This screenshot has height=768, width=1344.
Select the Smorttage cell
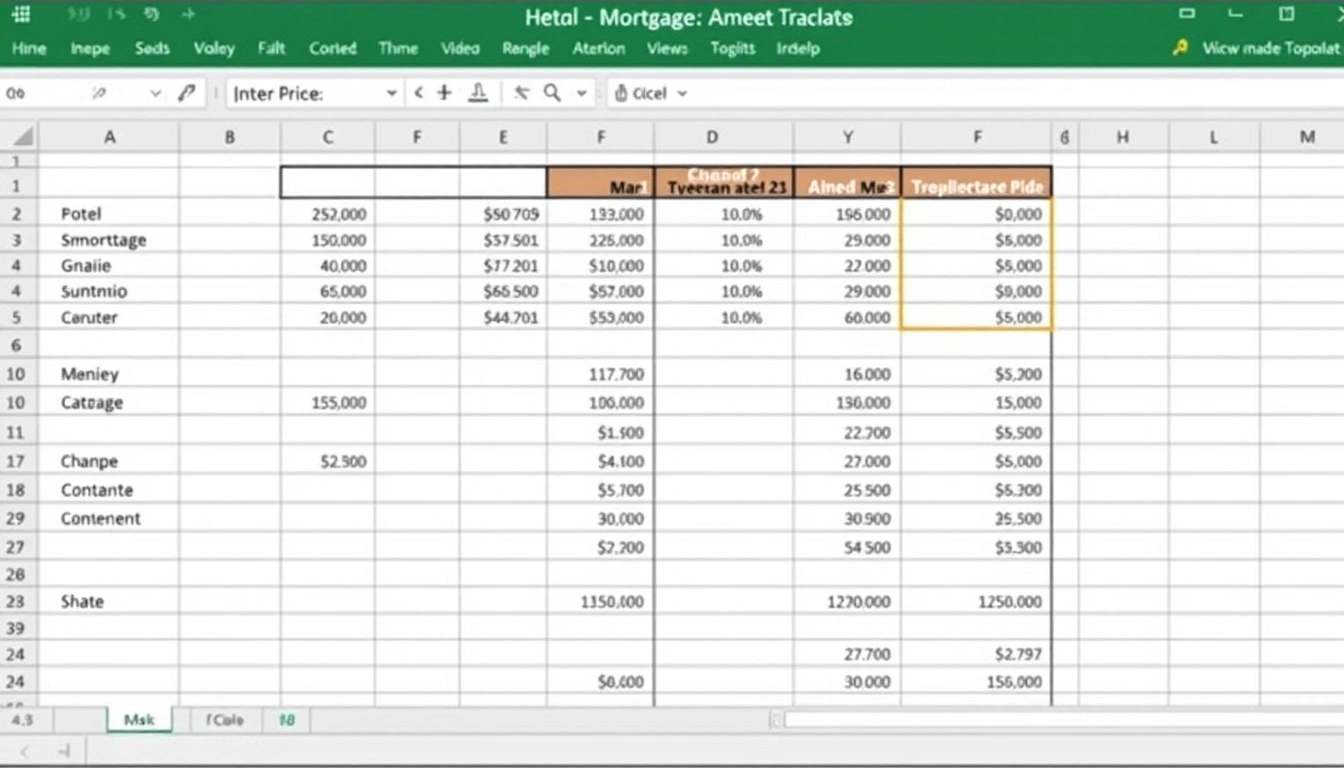[x=109, y=240]
